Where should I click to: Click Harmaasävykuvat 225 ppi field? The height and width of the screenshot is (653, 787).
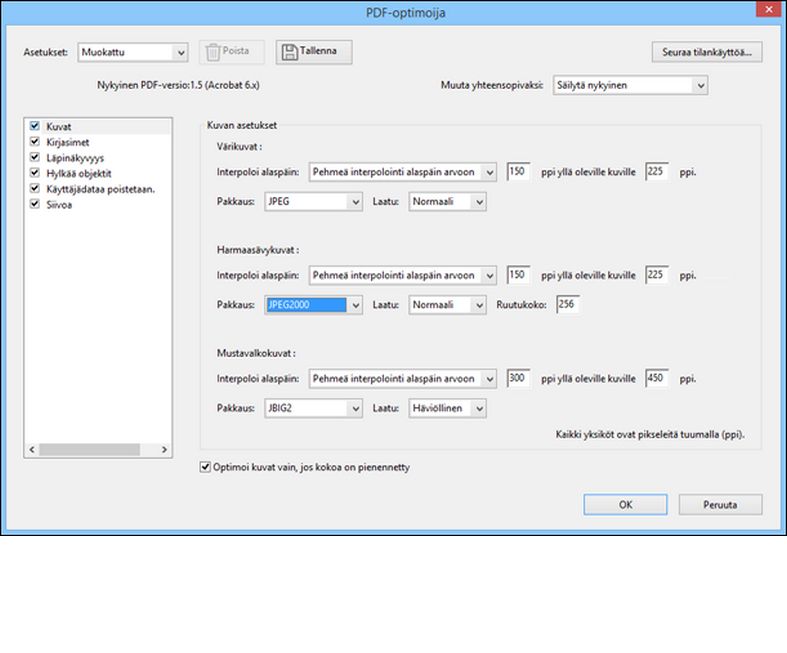tap(657, 275)
